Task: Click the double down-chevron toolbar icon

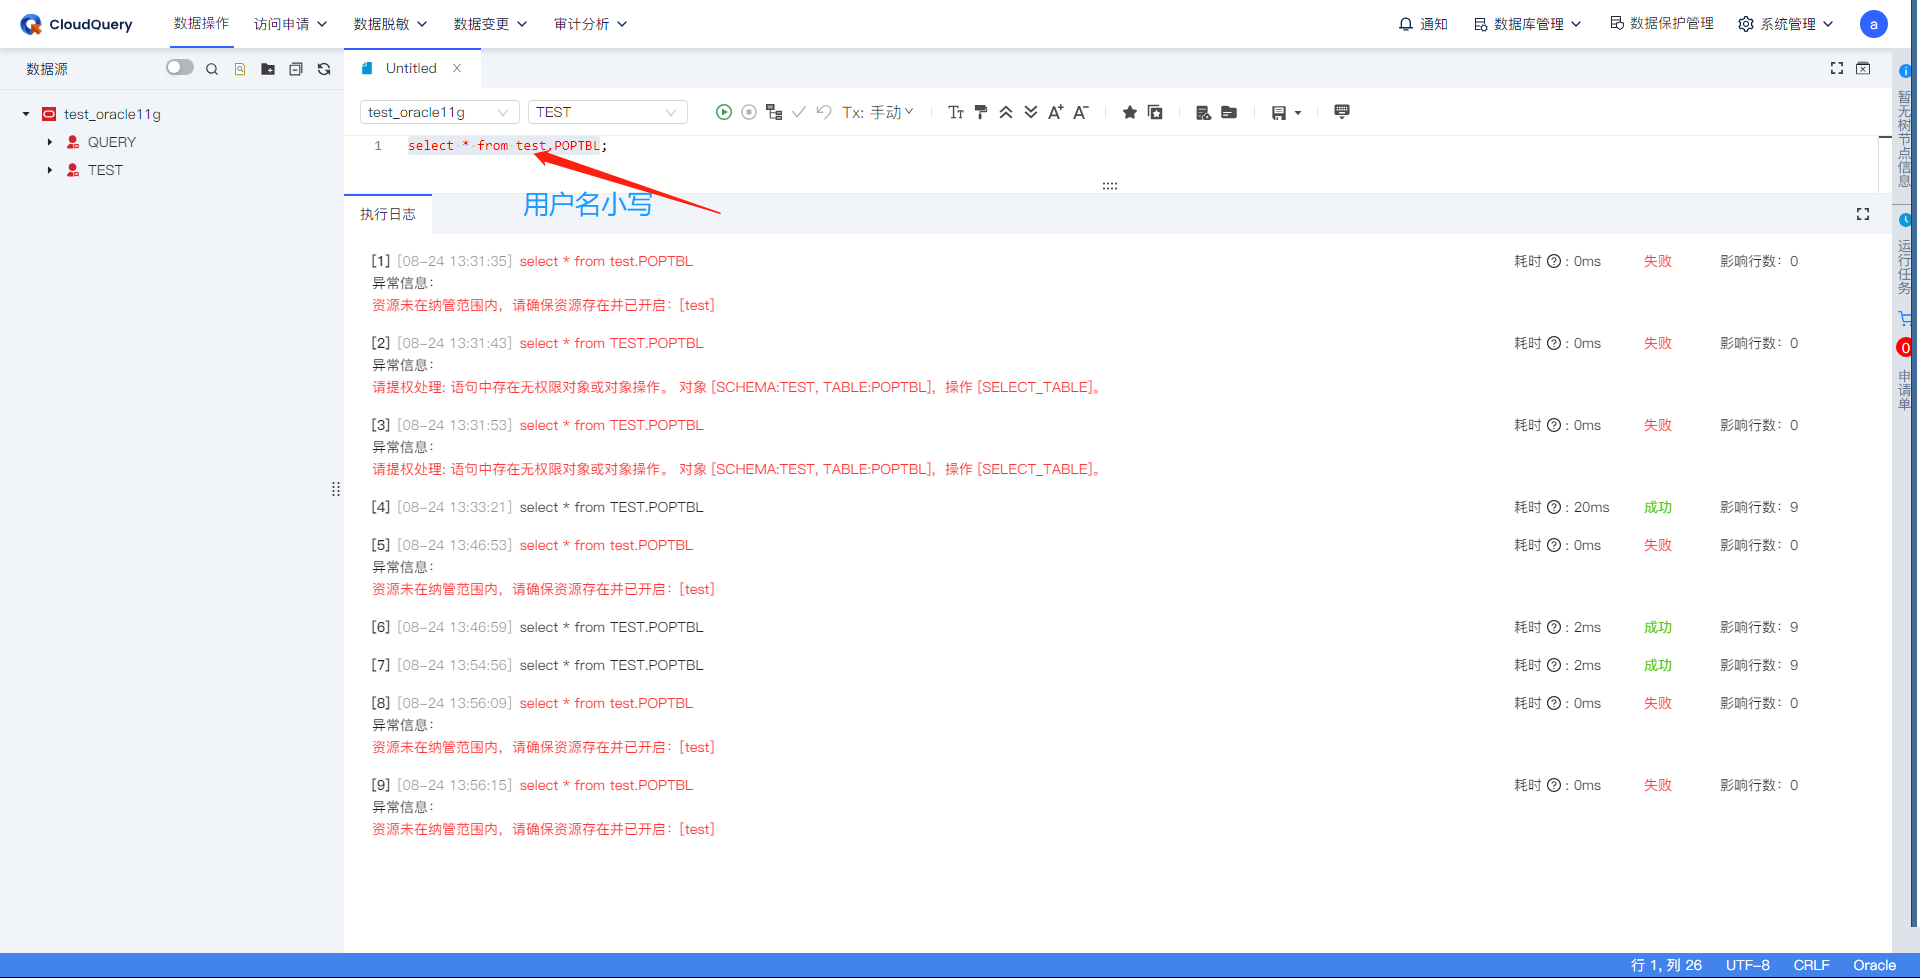Action: (1031, 112)
